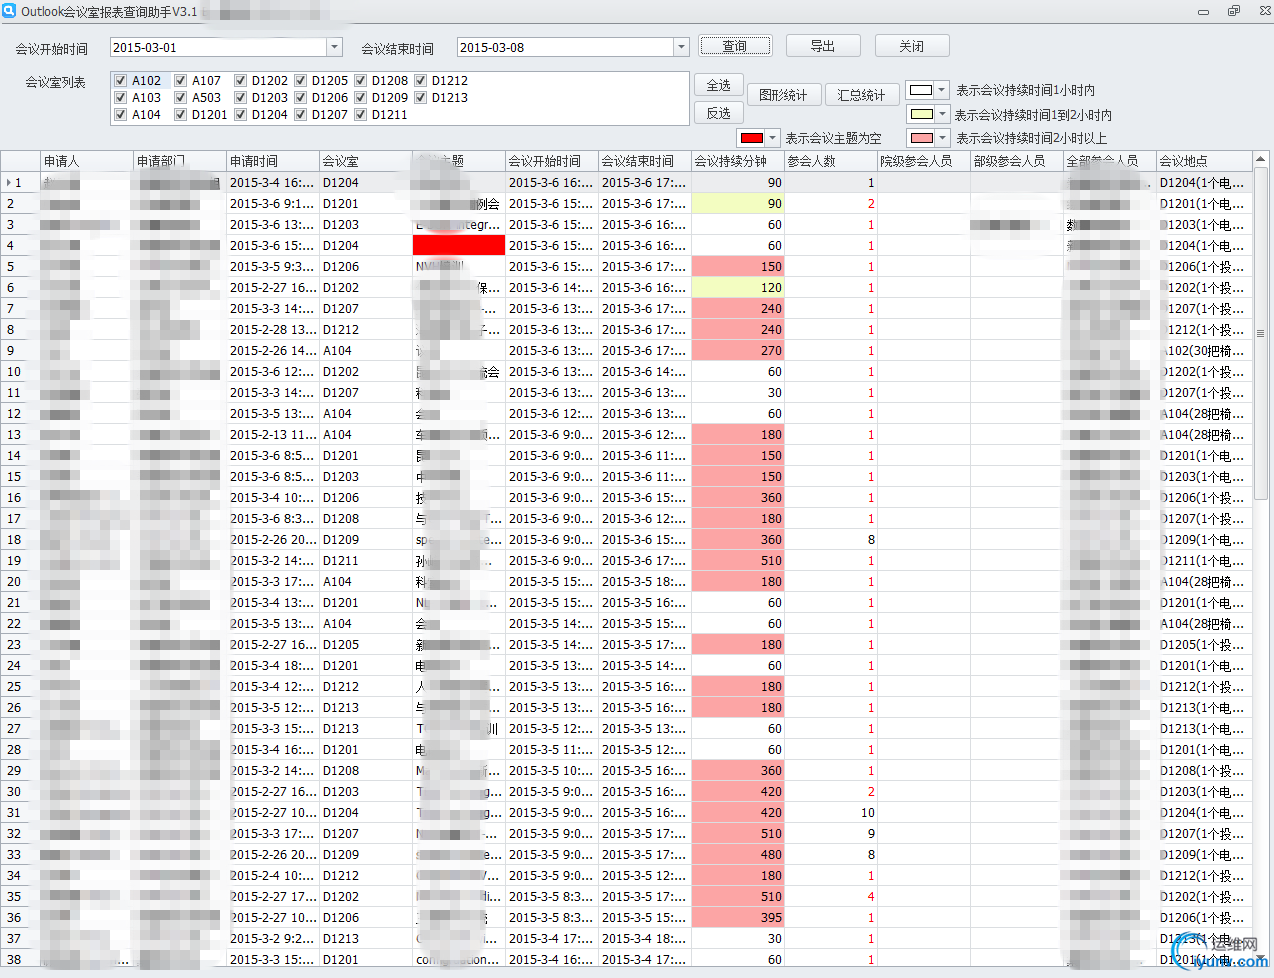Image resolution: width=1274 pixels, height=978 pixels.
Task: Toggle the D1201 room checkbox
Action: (x=181, y=115)
